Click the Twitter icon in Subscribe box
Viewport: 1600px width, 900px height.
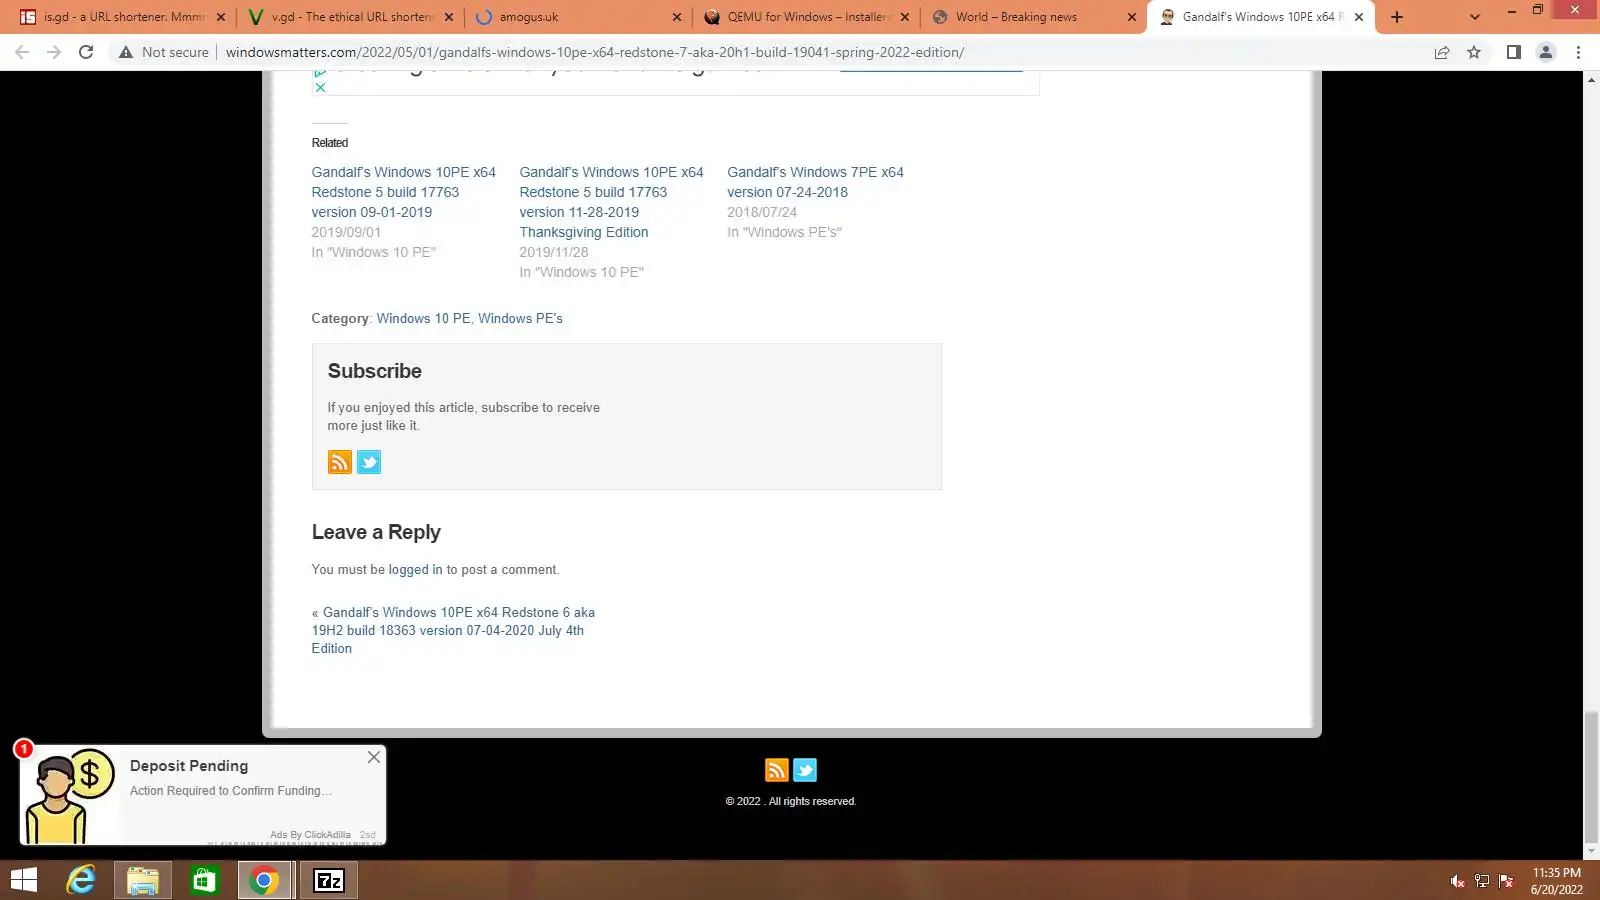pos(369,462)
